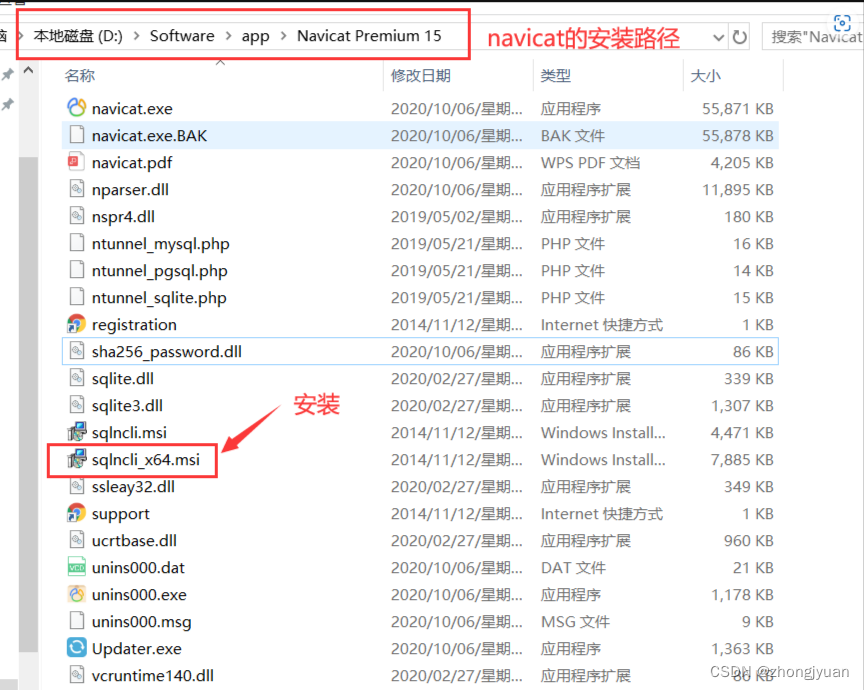
Task: Click the navicat.exe application icon
Action: tap(77, 108)
